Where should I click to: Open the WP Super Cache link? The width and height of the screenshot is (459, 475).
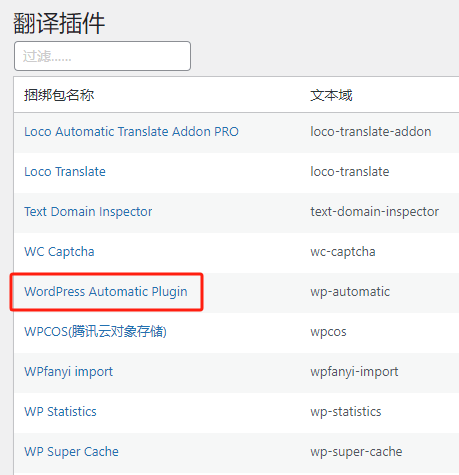[71, 452]
